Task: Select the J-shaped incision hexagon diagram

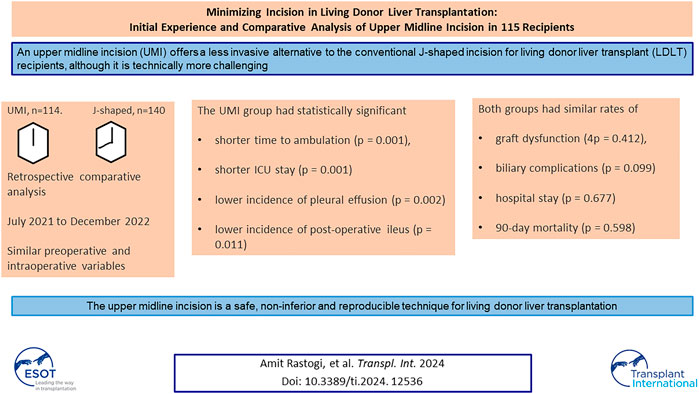Action: (111, 142)
